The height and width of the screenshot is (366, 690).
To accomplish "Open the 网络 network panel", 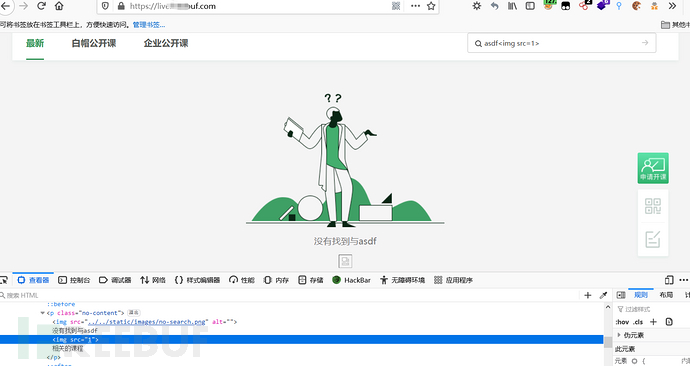I will [x=153, y=280].
